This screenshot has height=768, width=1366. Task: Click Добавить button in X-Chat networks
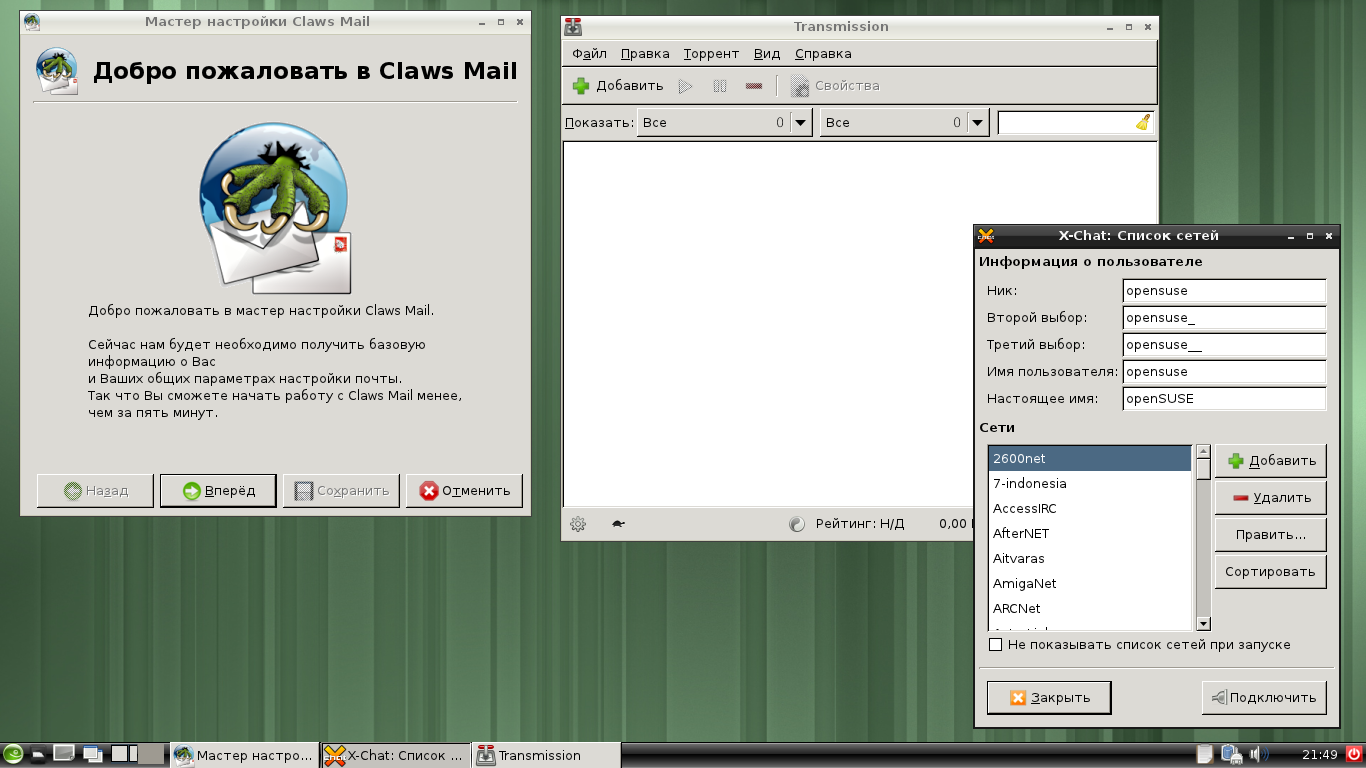coord(1271,461)
